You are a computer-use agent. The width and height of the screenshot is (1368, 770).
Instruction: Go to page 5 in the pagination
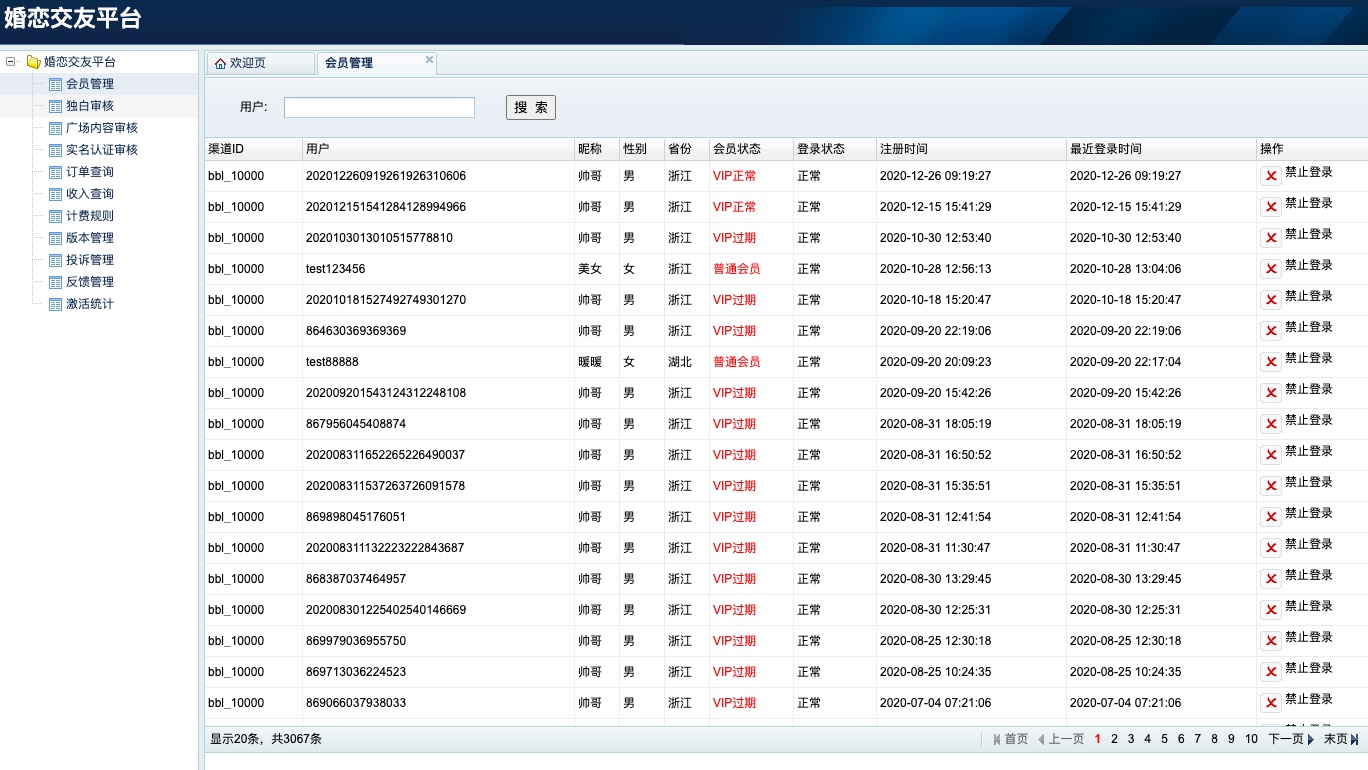coord(1164,739)
